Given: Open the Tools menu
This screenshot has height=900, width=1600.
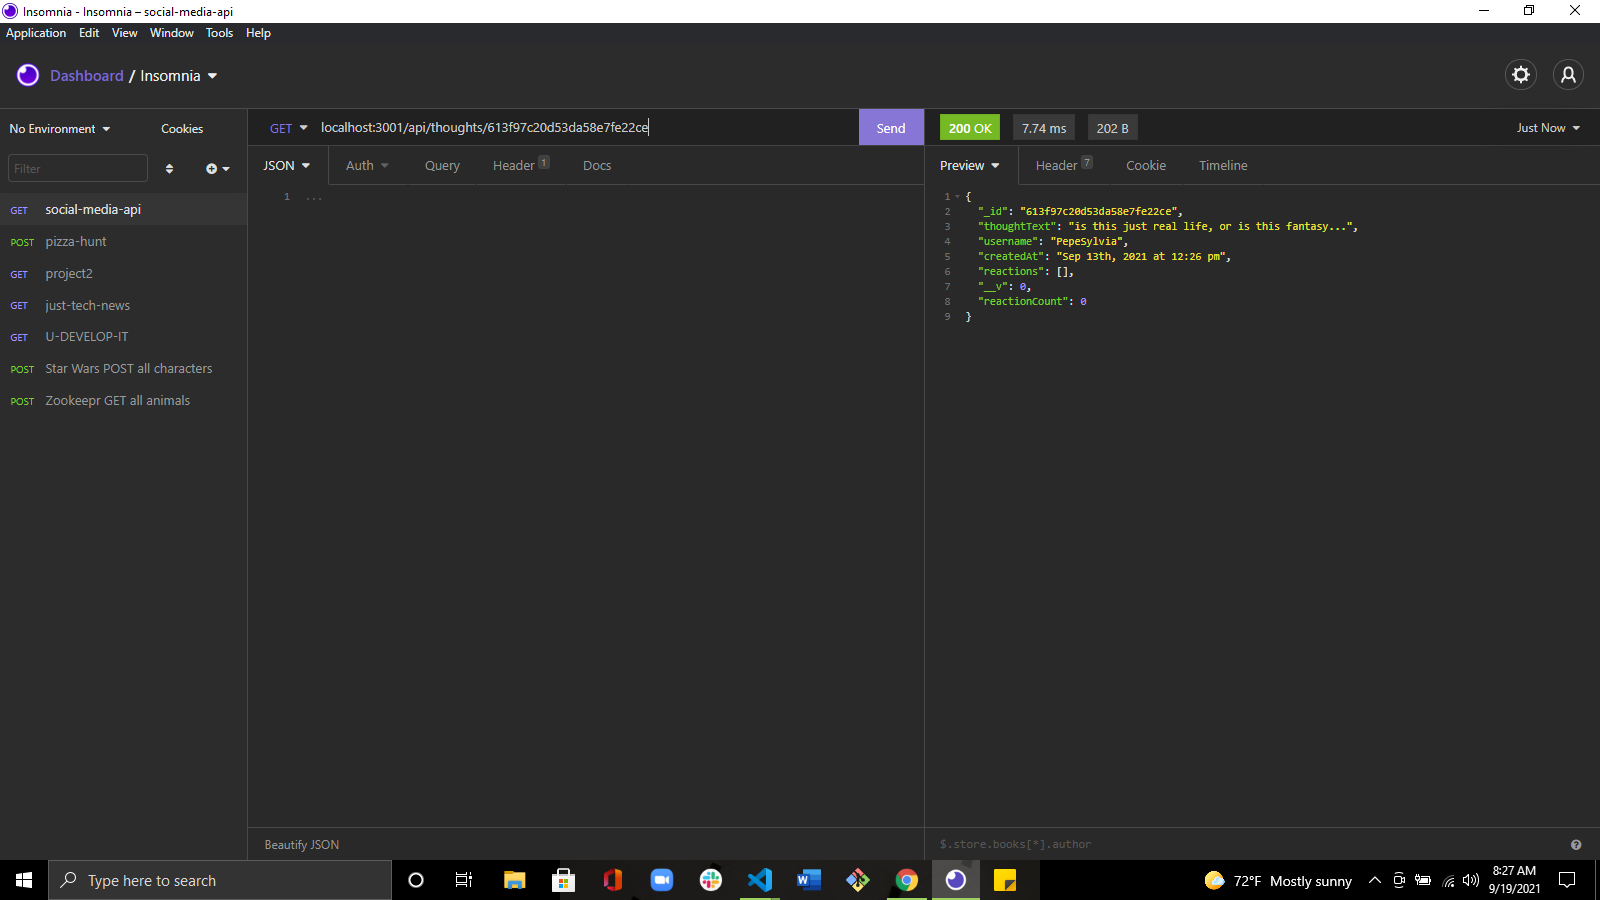Looking at the screenshot, I should click(x=219, y=32).
